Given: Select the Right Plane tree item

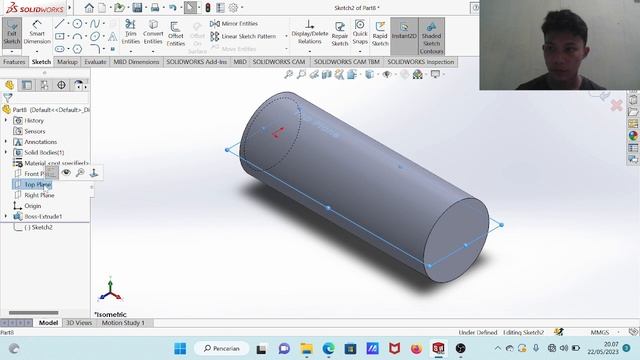Looking at the screenshot, I should pyautogui.click(x=39, y=195).
